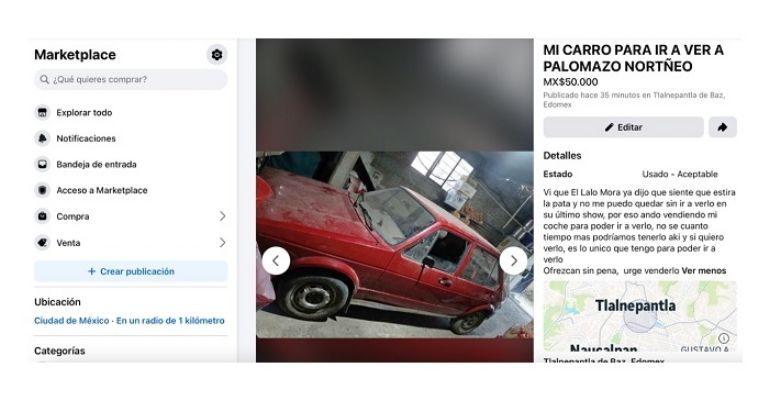Click the Explorar todo storefront icon

click(43, 113)
